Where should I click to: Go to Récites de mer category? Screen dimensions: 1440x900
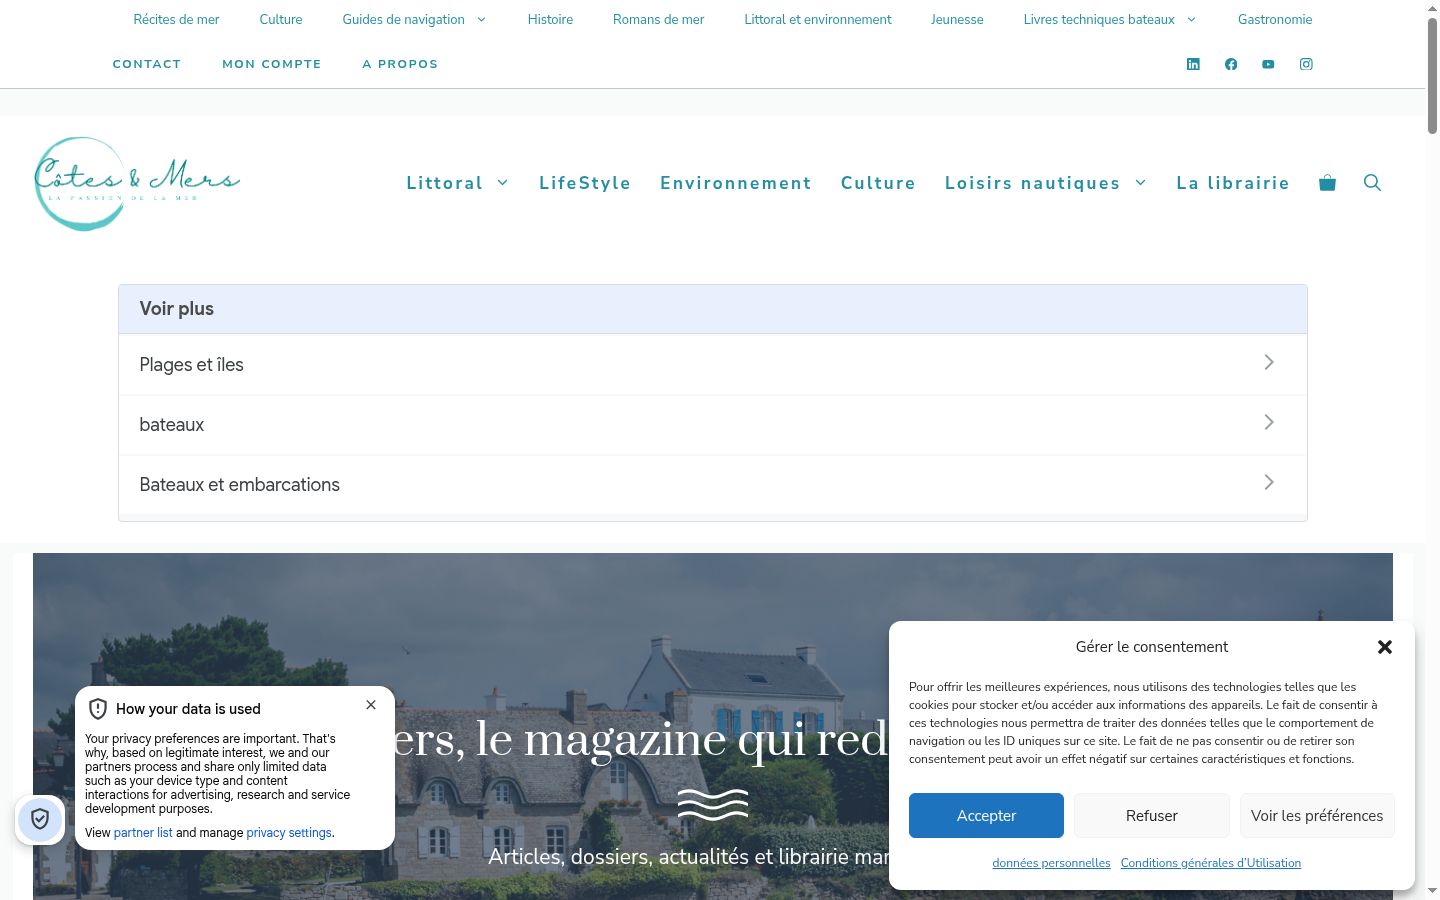click(x=176, y=19)
